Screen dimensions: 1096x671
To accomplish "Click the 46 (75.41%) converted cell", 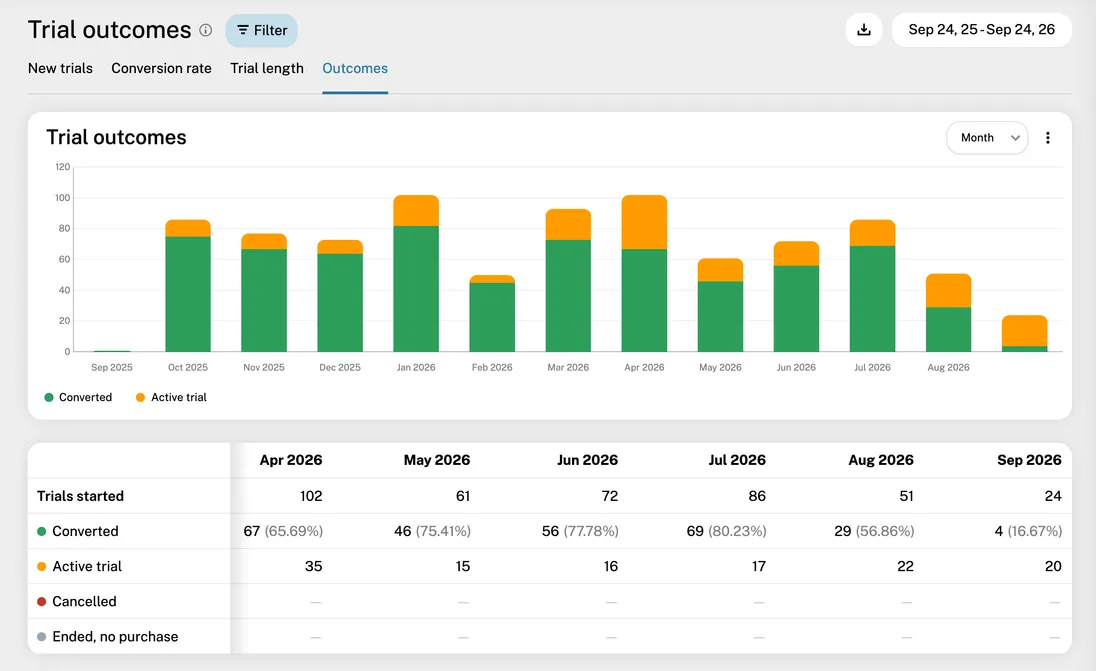I will click(x=433, y=531).
